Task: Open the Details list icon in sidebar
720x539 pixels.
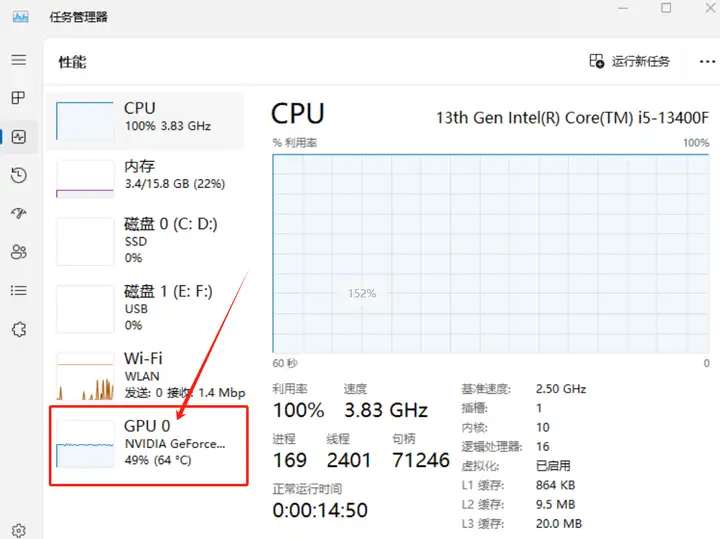Action: [x=18, y=290]
